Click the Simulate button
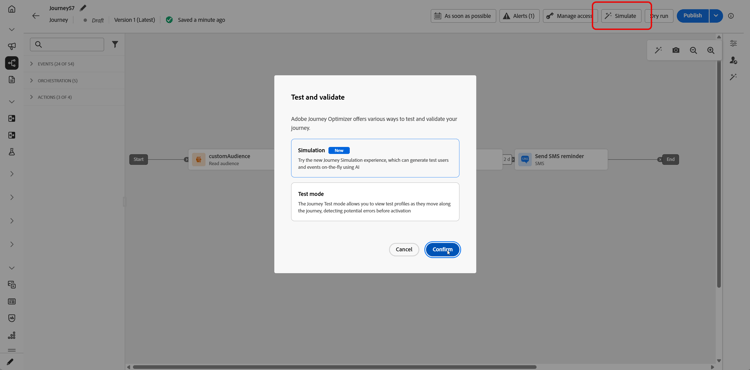 621,16
